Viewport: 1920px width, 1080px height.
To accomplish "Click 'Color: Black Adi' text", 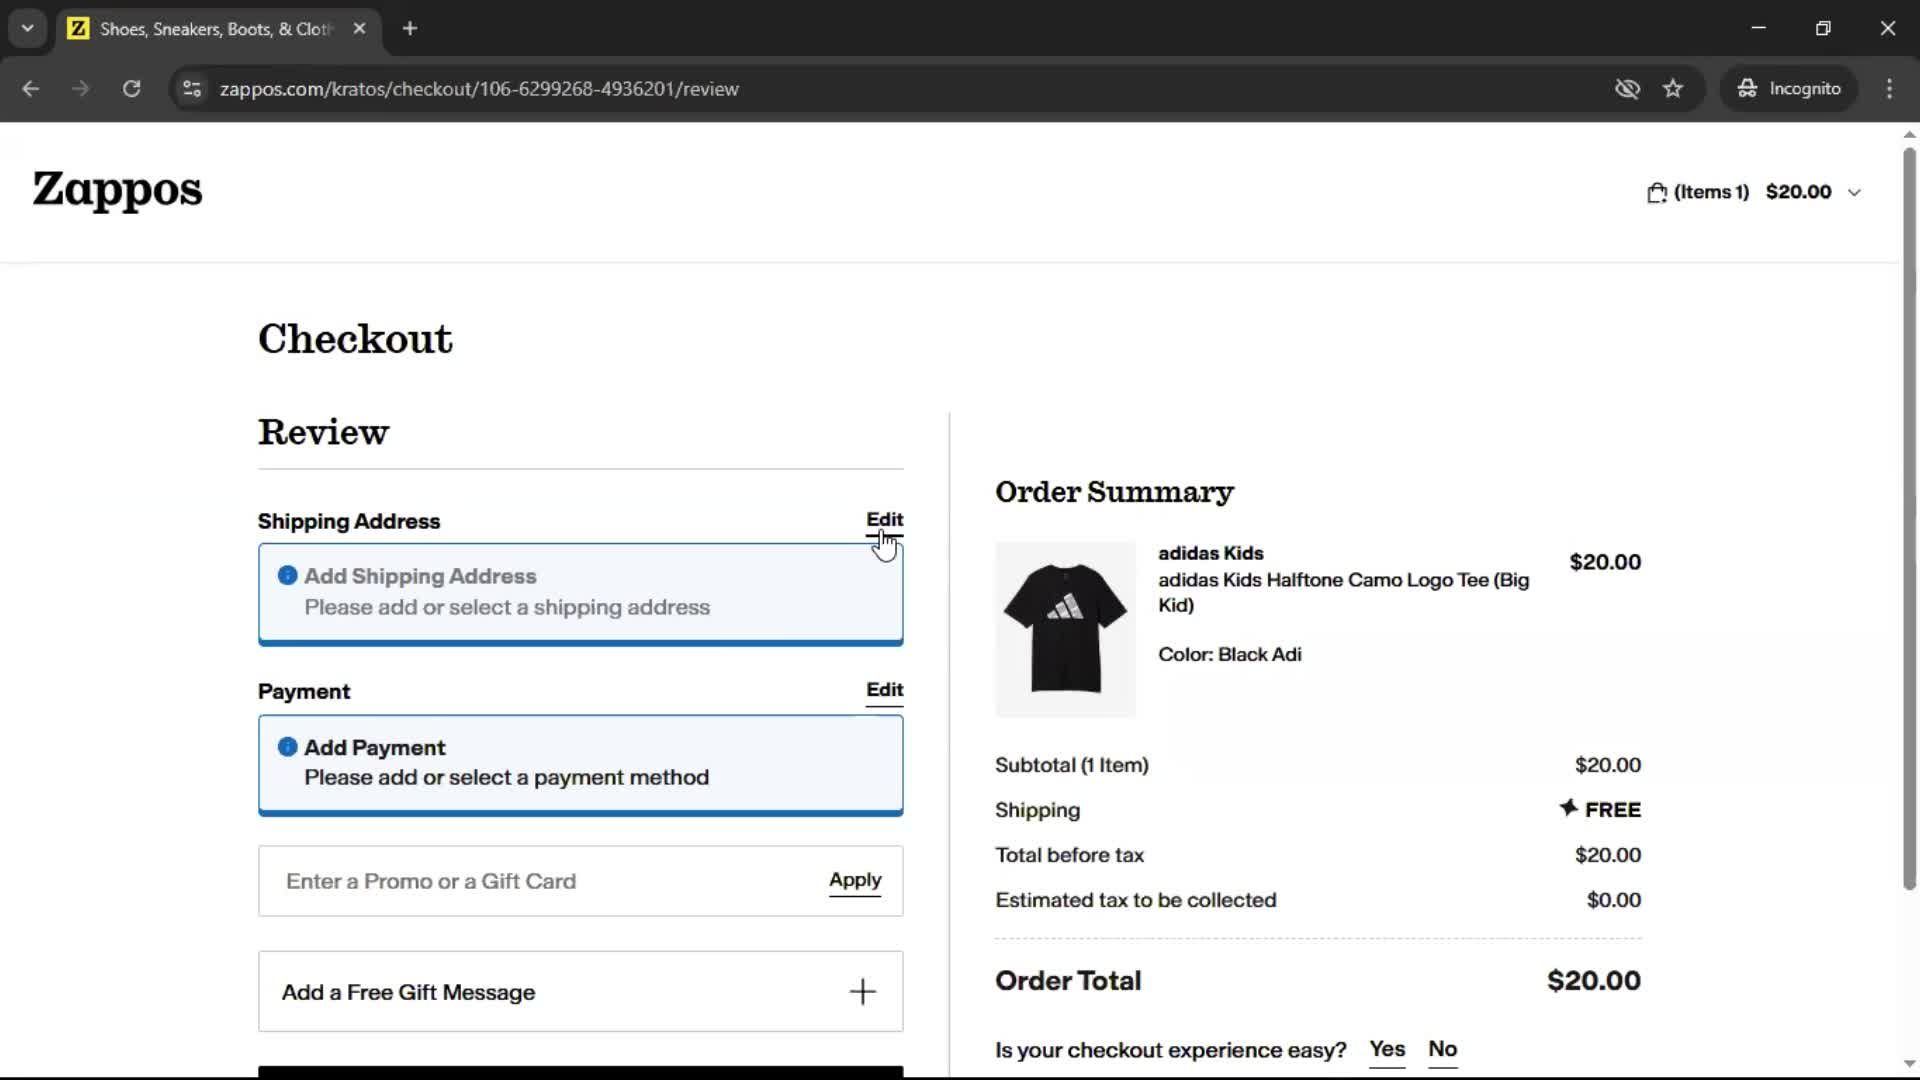I will pyautogui.click(x=1229, y=655).
